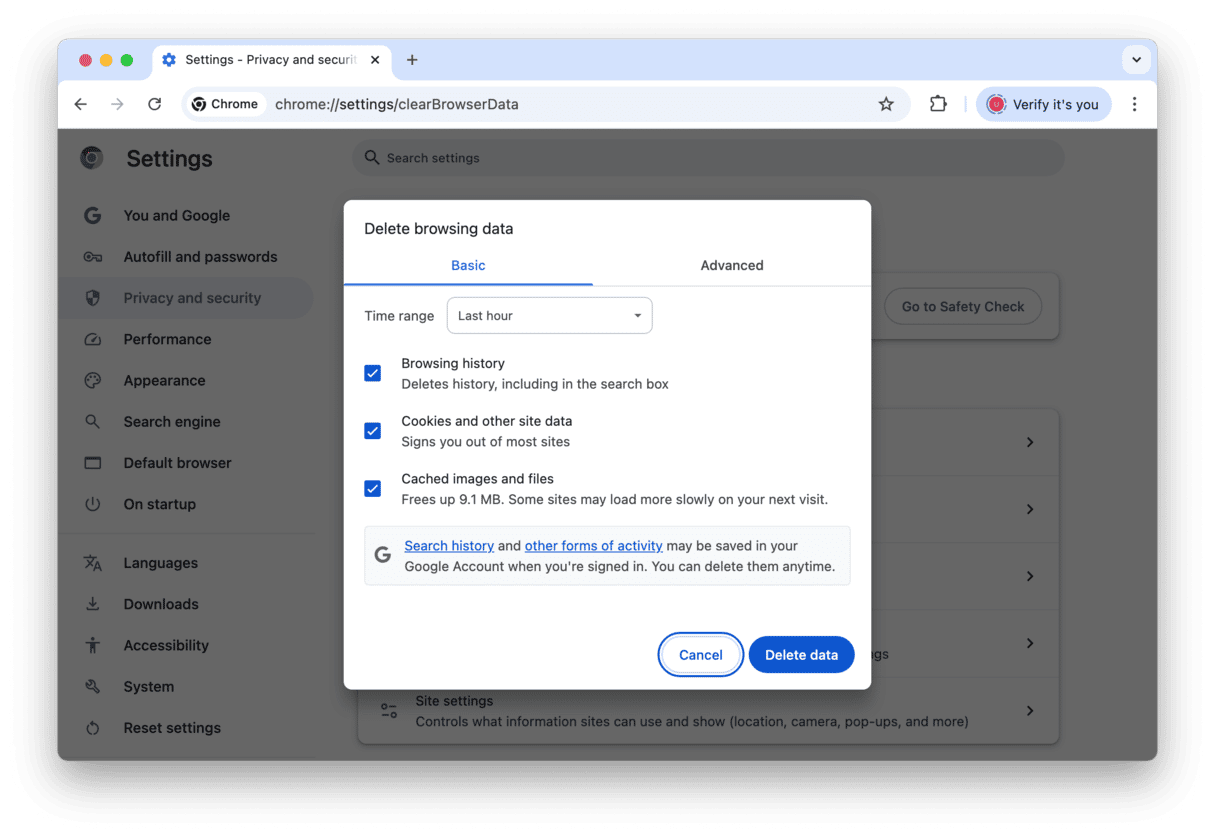Bookmark this page with the star icon
Screen dimensions: 1215x837
tap(886, 104)
